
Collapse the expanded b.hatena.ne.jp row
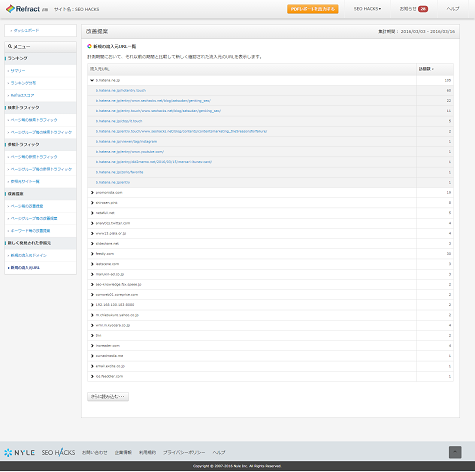pos(92,80)
